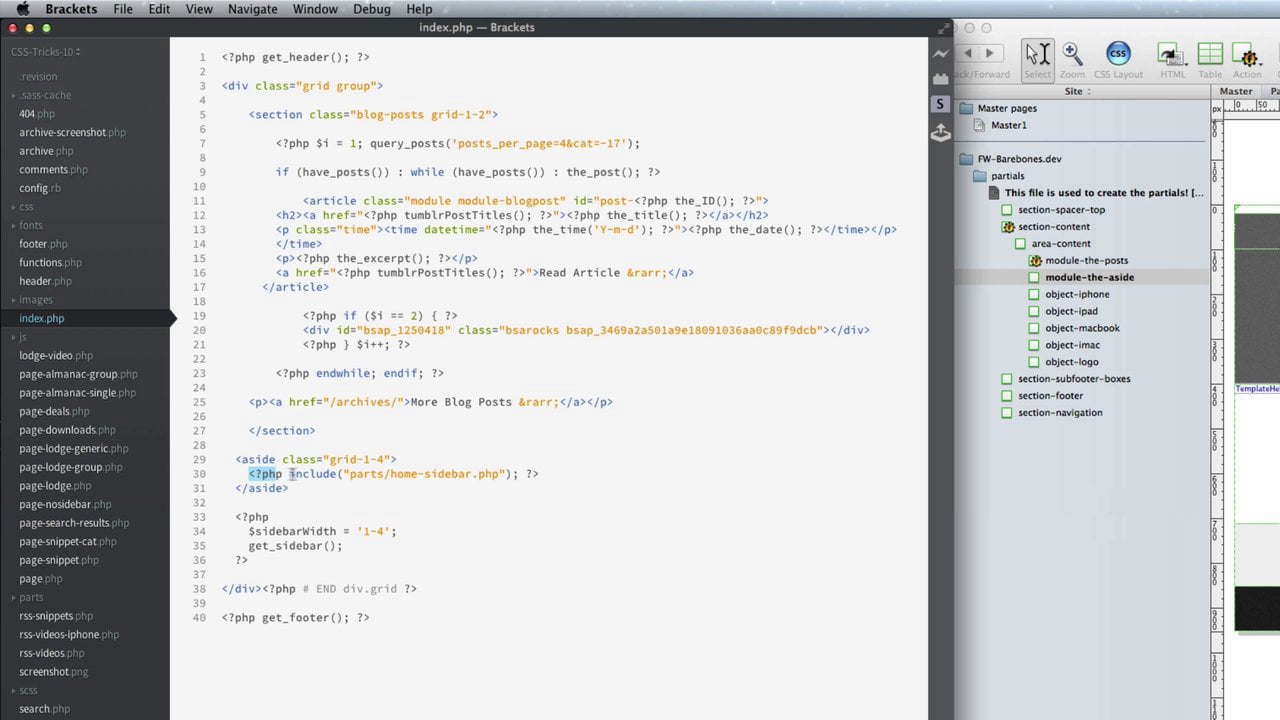The image size is (1280, 720).
Task: Click the gear action icon beside section-content
Action: click(x=1008, y=227)
